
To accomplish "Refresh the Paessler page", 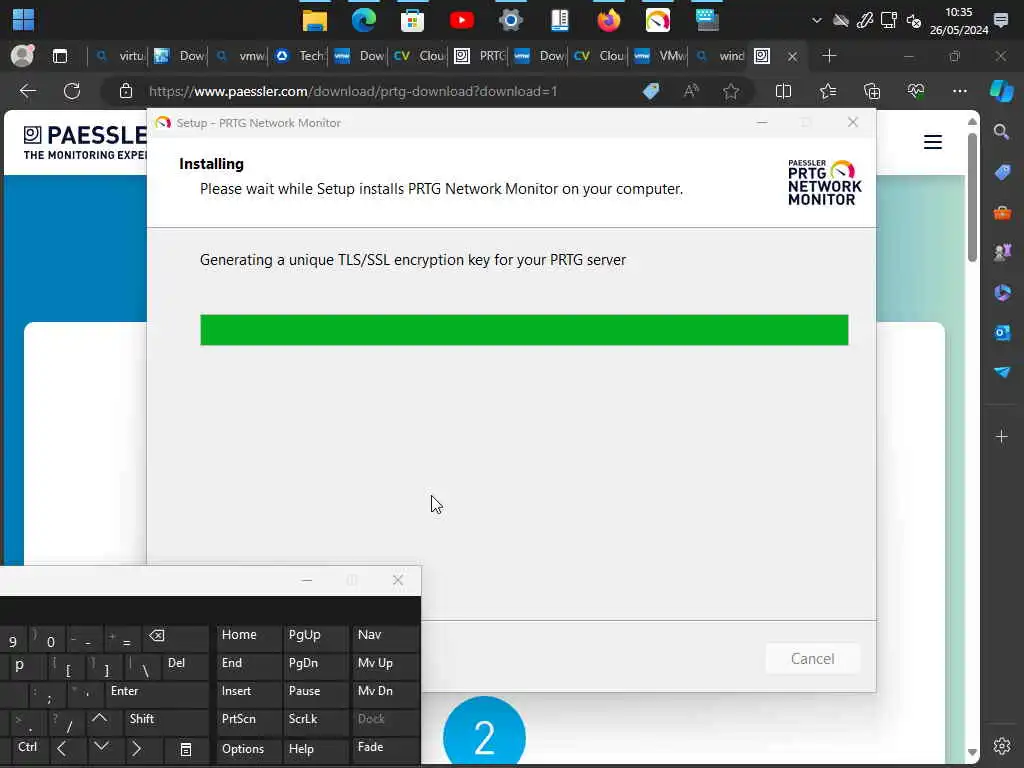I will pyautogui.click(x=72, y=91).
